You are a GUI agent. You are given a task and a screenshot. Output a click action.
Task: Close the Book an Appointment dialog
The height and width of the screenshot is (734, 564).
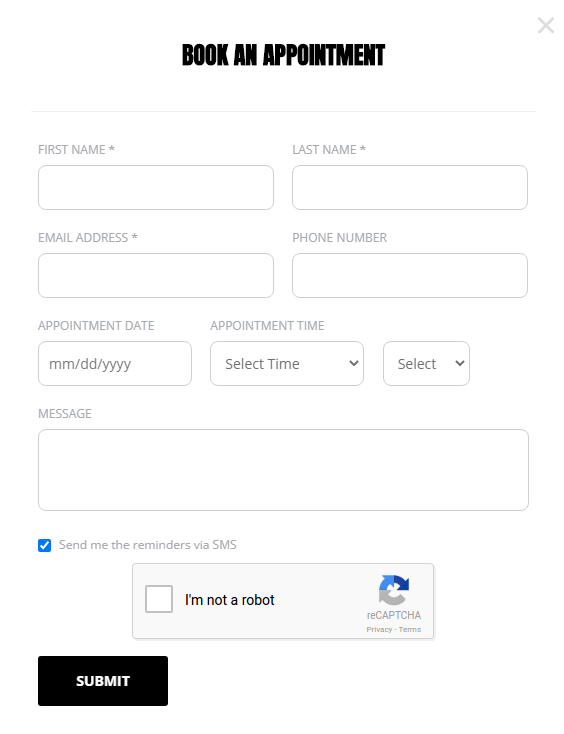click(546, 25)
